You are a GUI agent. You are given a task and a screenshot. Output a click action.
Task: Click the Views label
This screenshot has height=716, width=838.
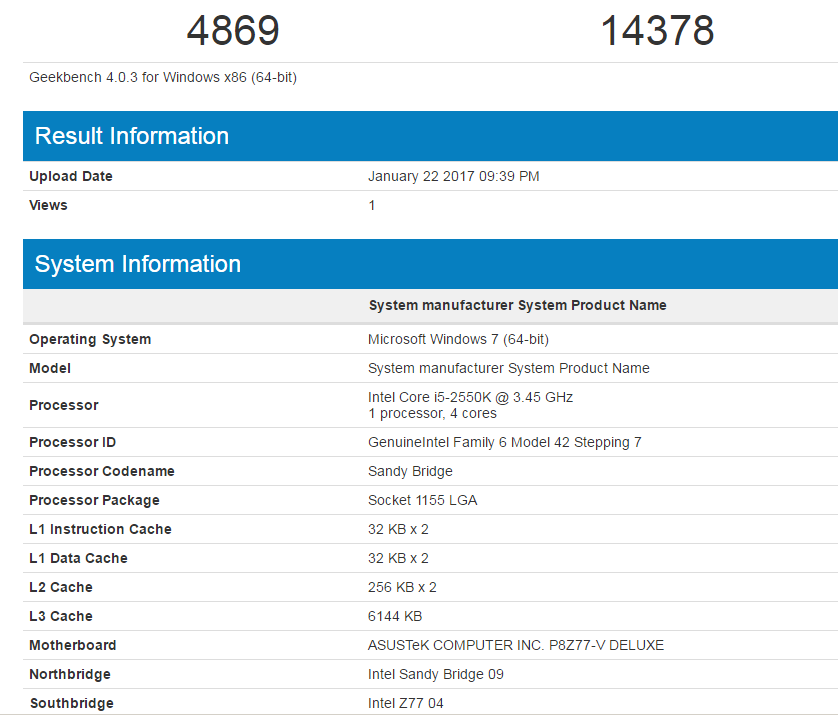pyautogui.click(x=48, y=205)
